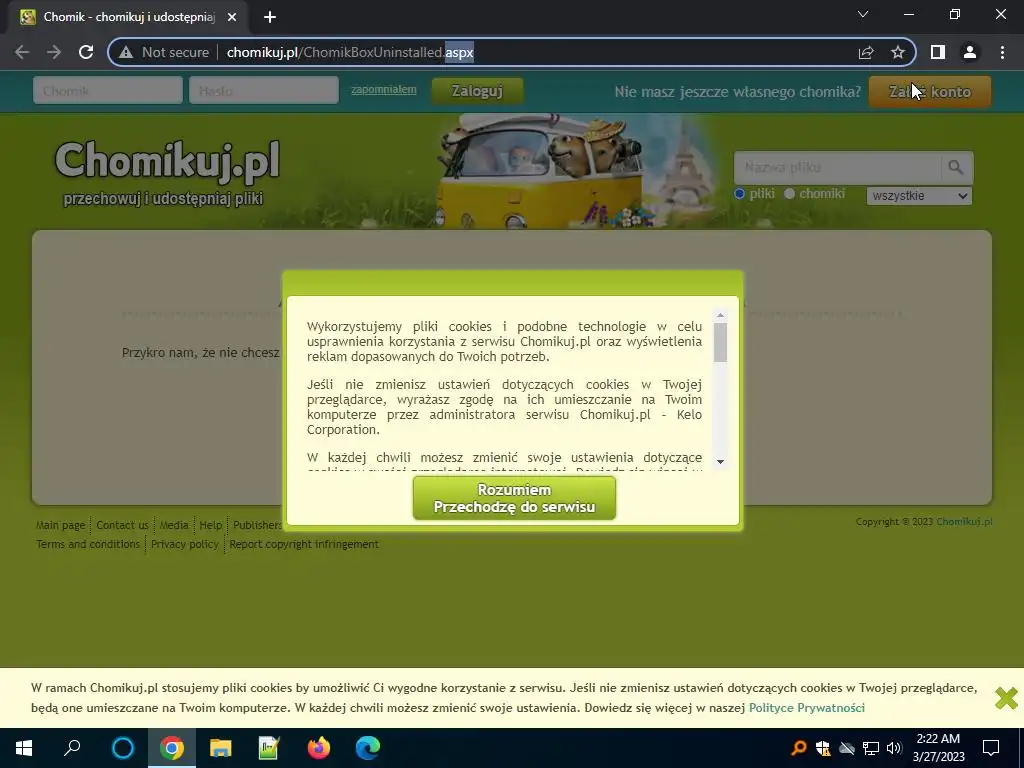
Task: Click 'Rozumiem Przechodzę do serwisu' button
Action: [514, 498]
